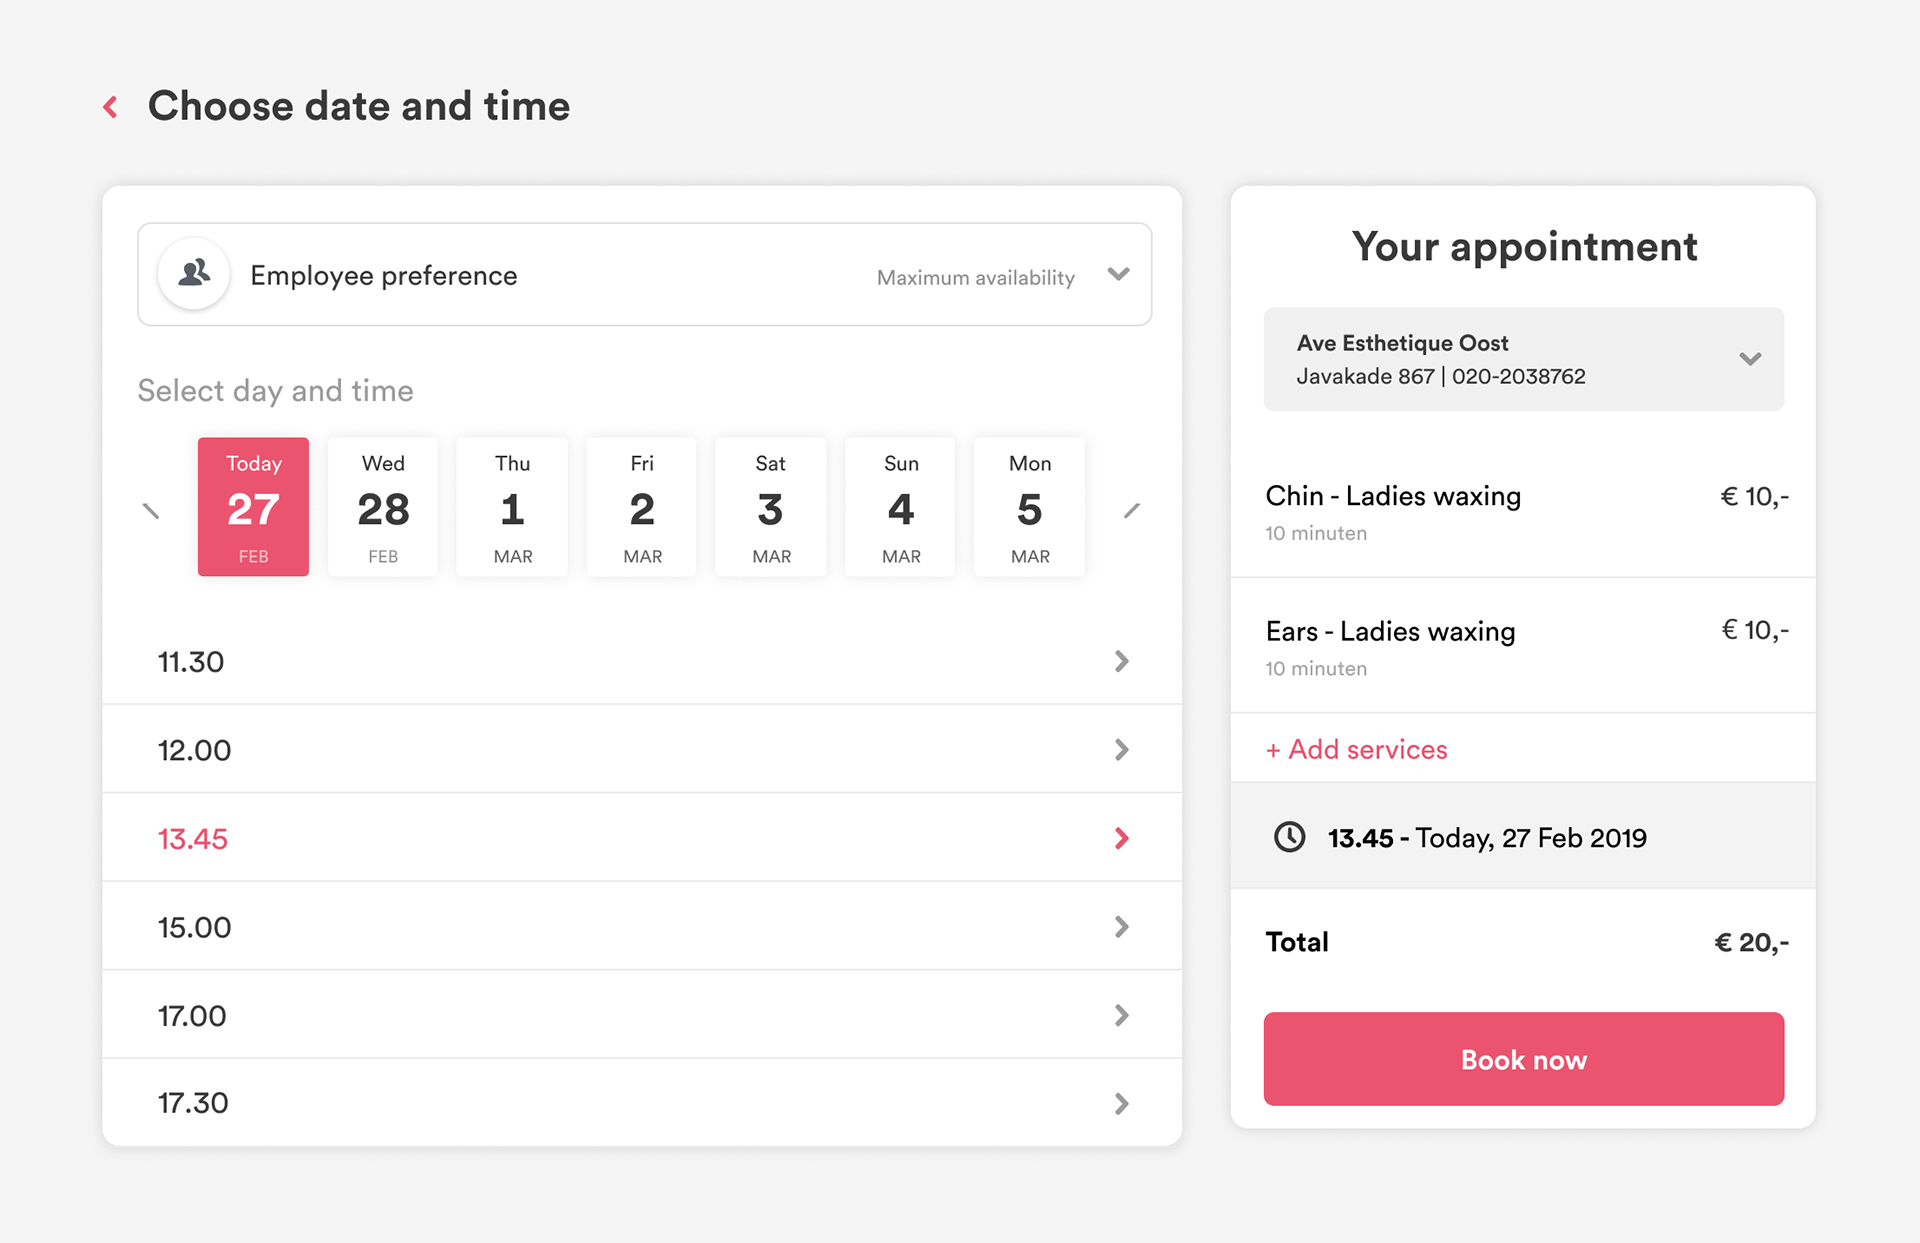Click the arrow on the 11.30 slot

tap(1122, 661)
